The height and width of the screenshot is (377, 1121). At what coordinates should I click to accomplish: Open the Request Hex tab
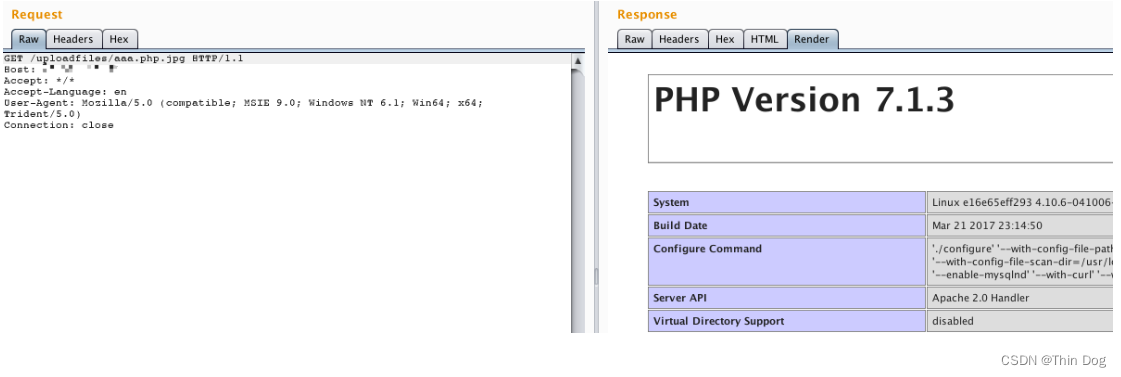coord(119,39)
